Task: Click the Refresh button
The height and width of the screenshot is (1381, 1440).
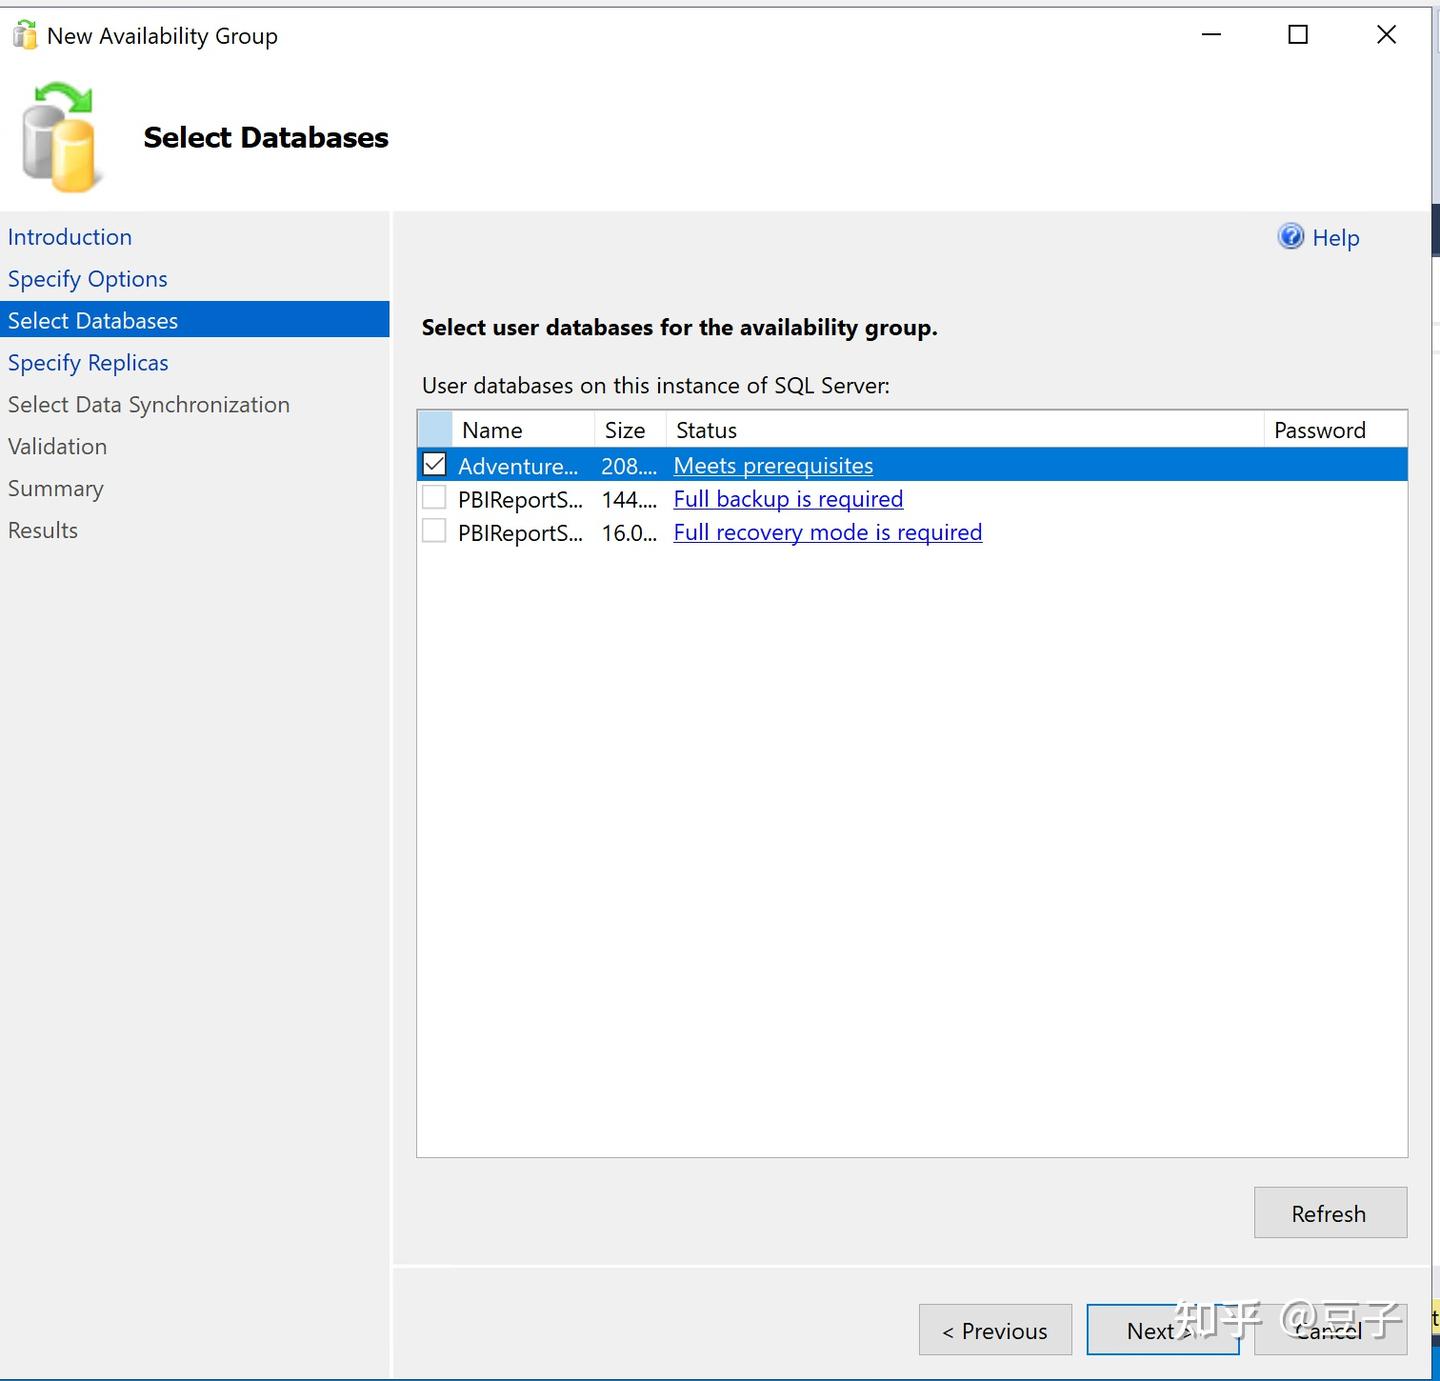Action: tap(1329, 1212)
